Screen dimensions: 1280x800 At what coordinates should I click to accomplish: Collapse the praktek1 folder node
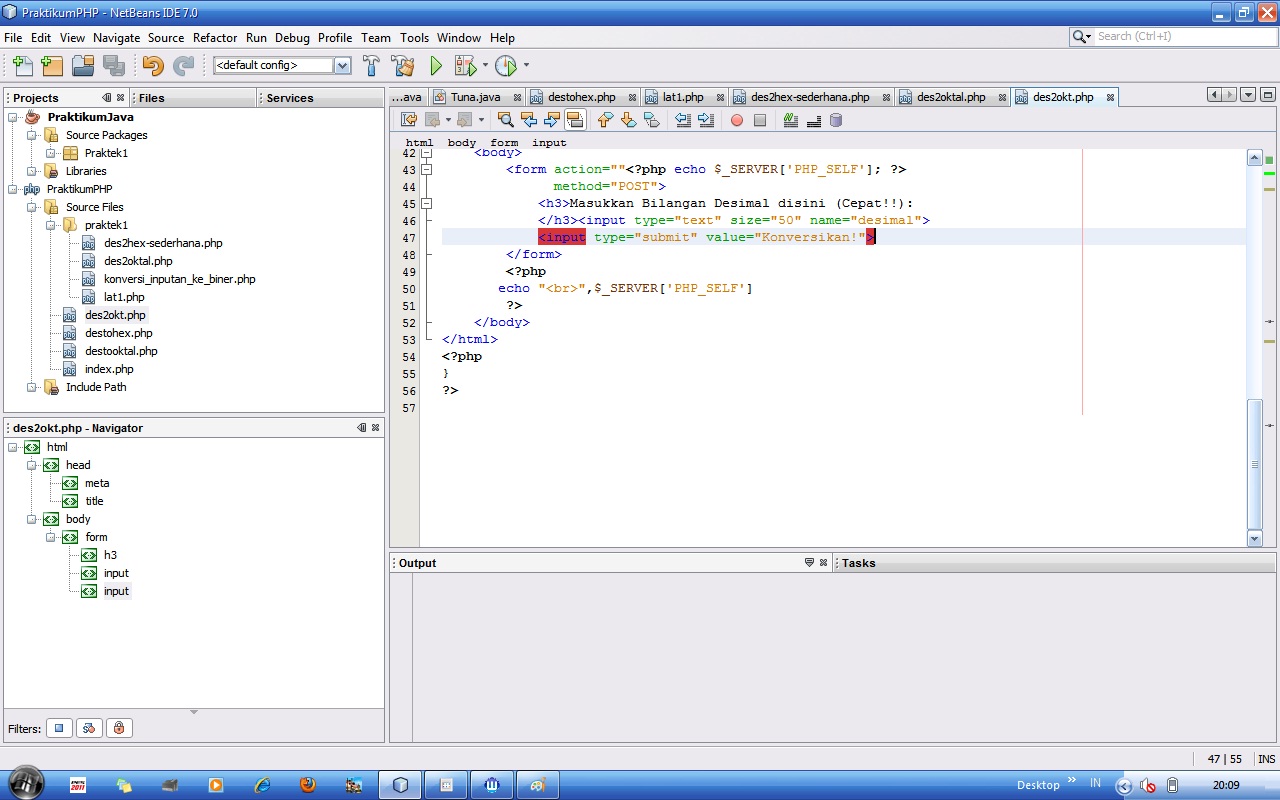(x=50, y=225)
